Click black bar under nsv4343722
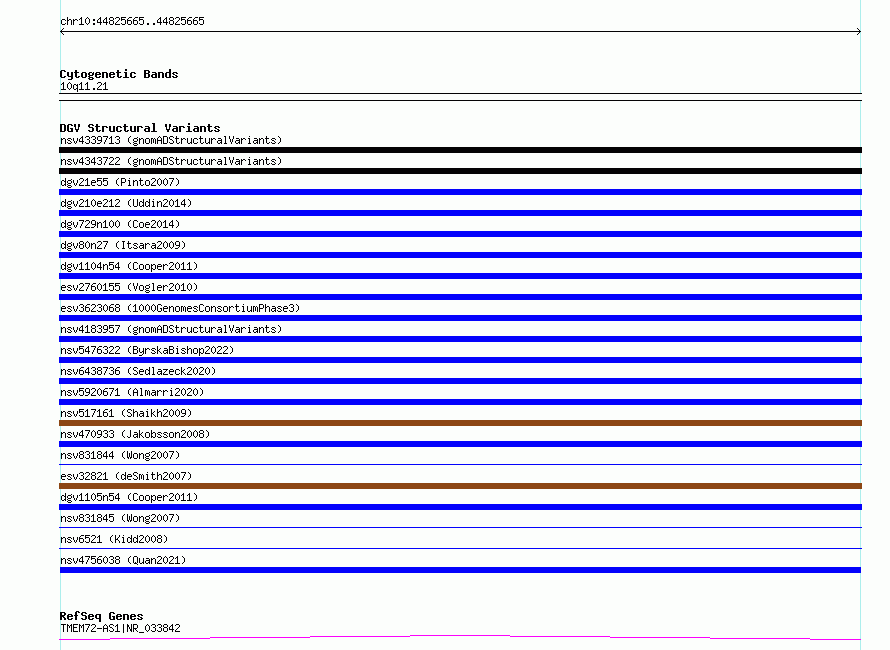Image resolution: width=890 pixels, height=650 pixels. [460, 171]
